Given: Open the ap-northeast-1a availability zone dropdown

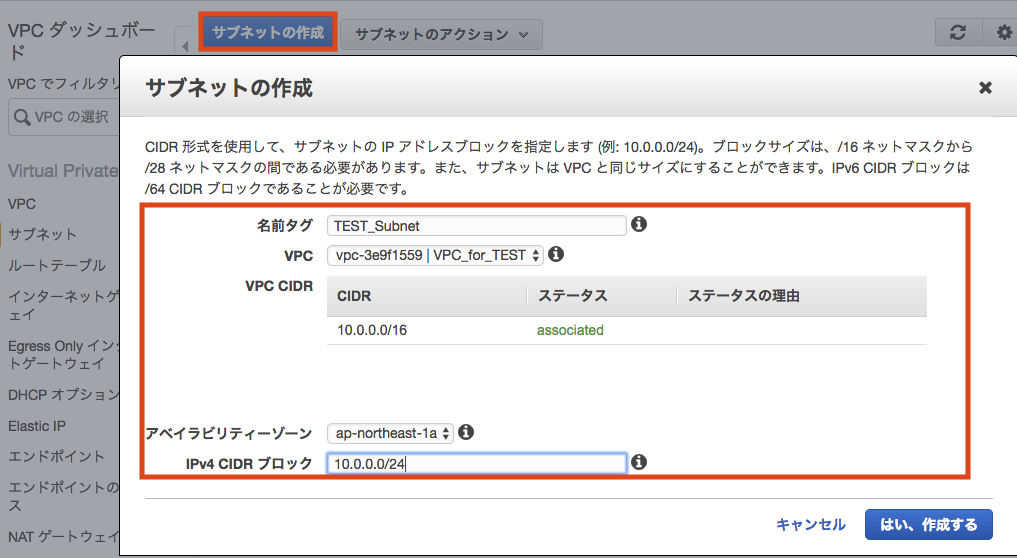Looking at the screenshot, I should click(x=390, y=433).
